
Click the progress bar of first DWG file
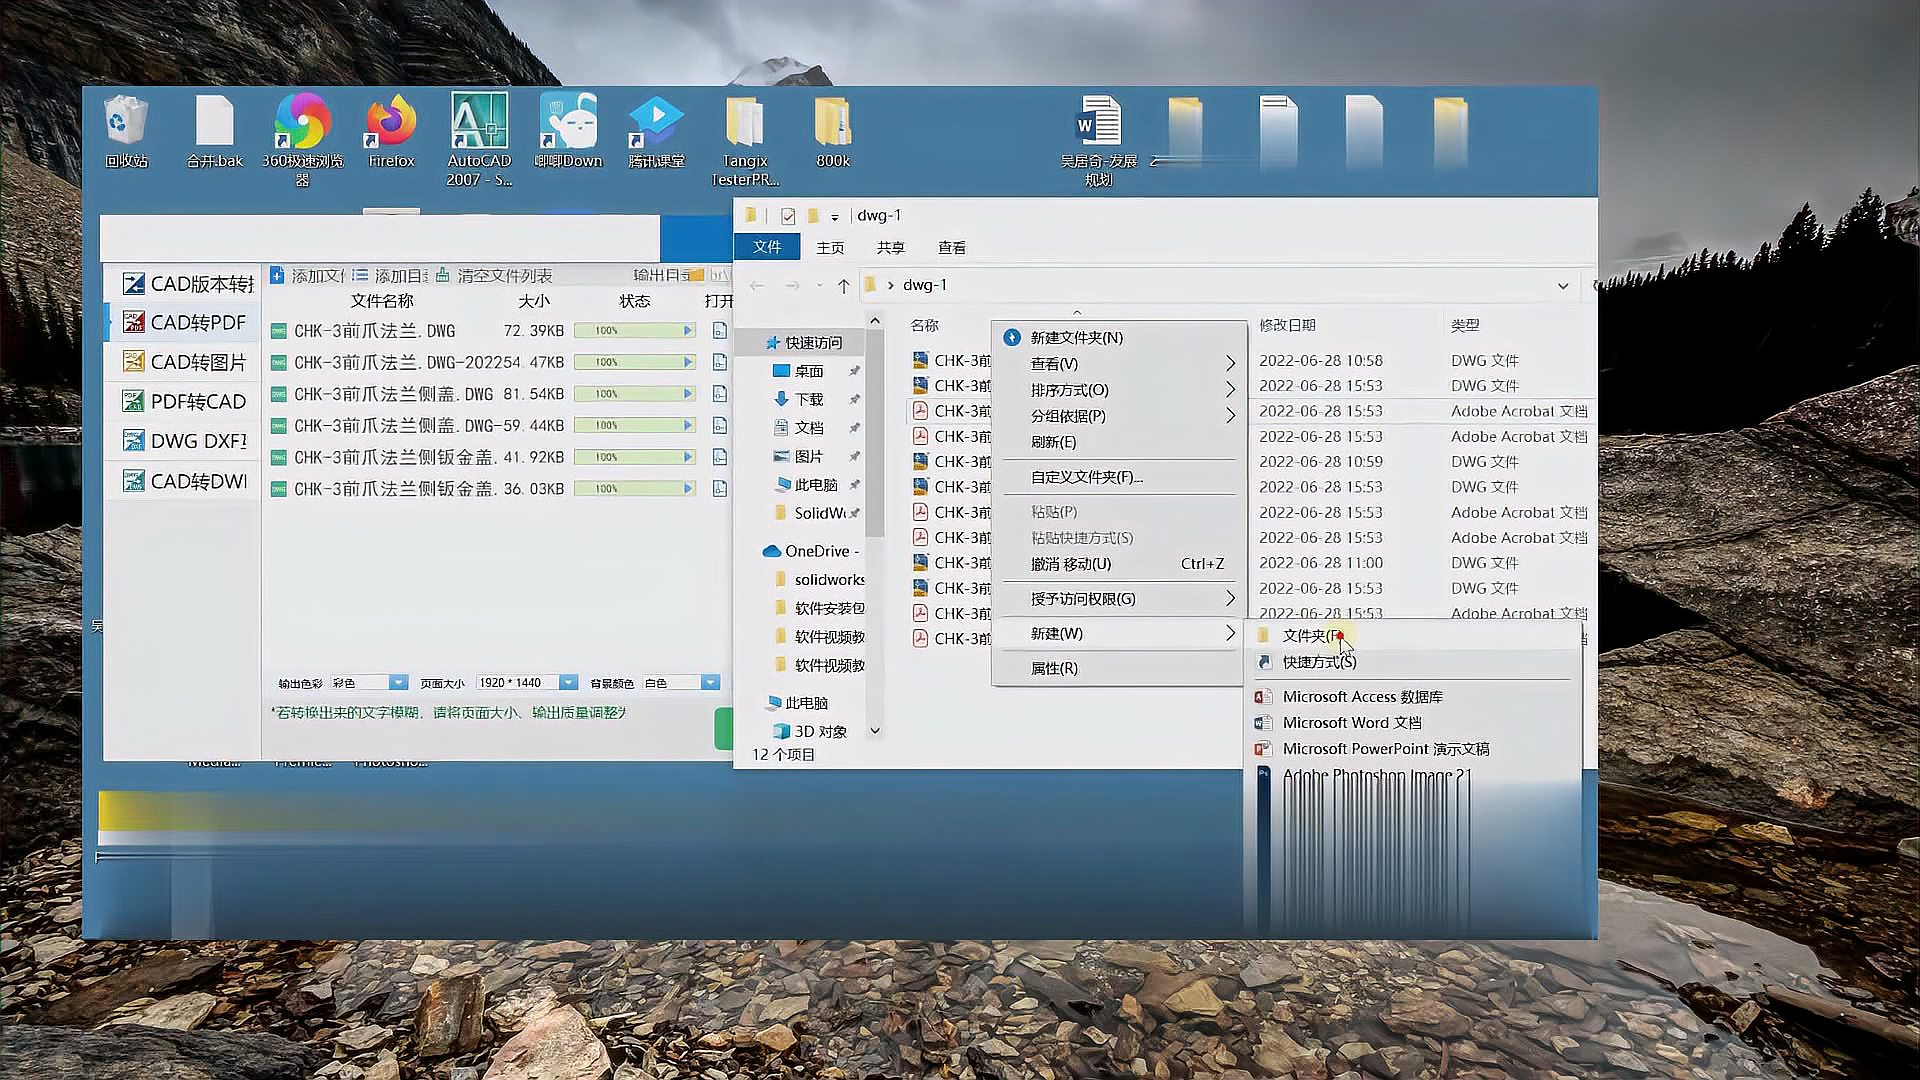634,330
